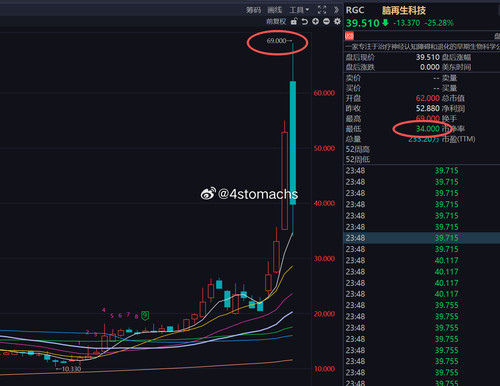Click the 10.330 low price label
500x386 pixels.
71,369
